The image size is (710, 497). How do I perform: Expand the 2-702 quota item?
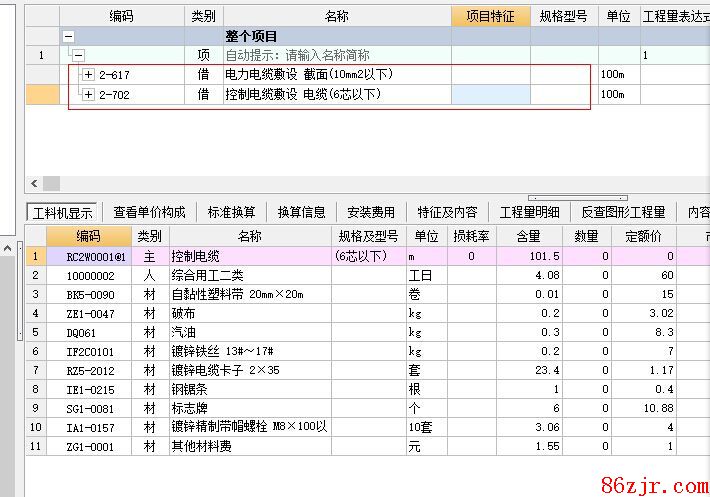coord(89,94)
